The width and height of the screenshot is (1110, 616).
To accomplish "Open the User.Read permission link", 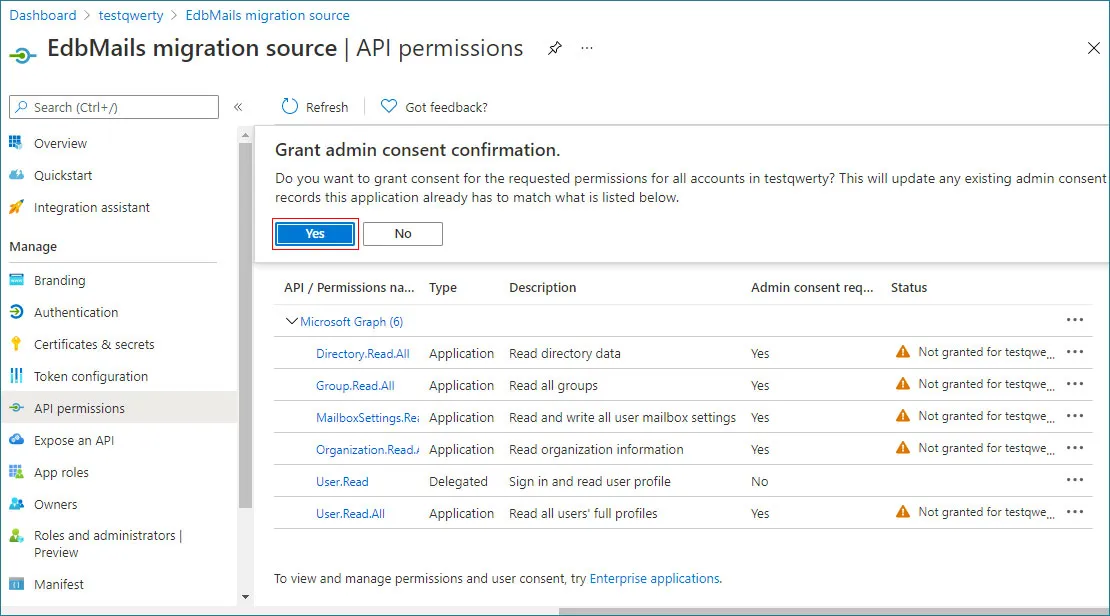I will coord(342,481).
